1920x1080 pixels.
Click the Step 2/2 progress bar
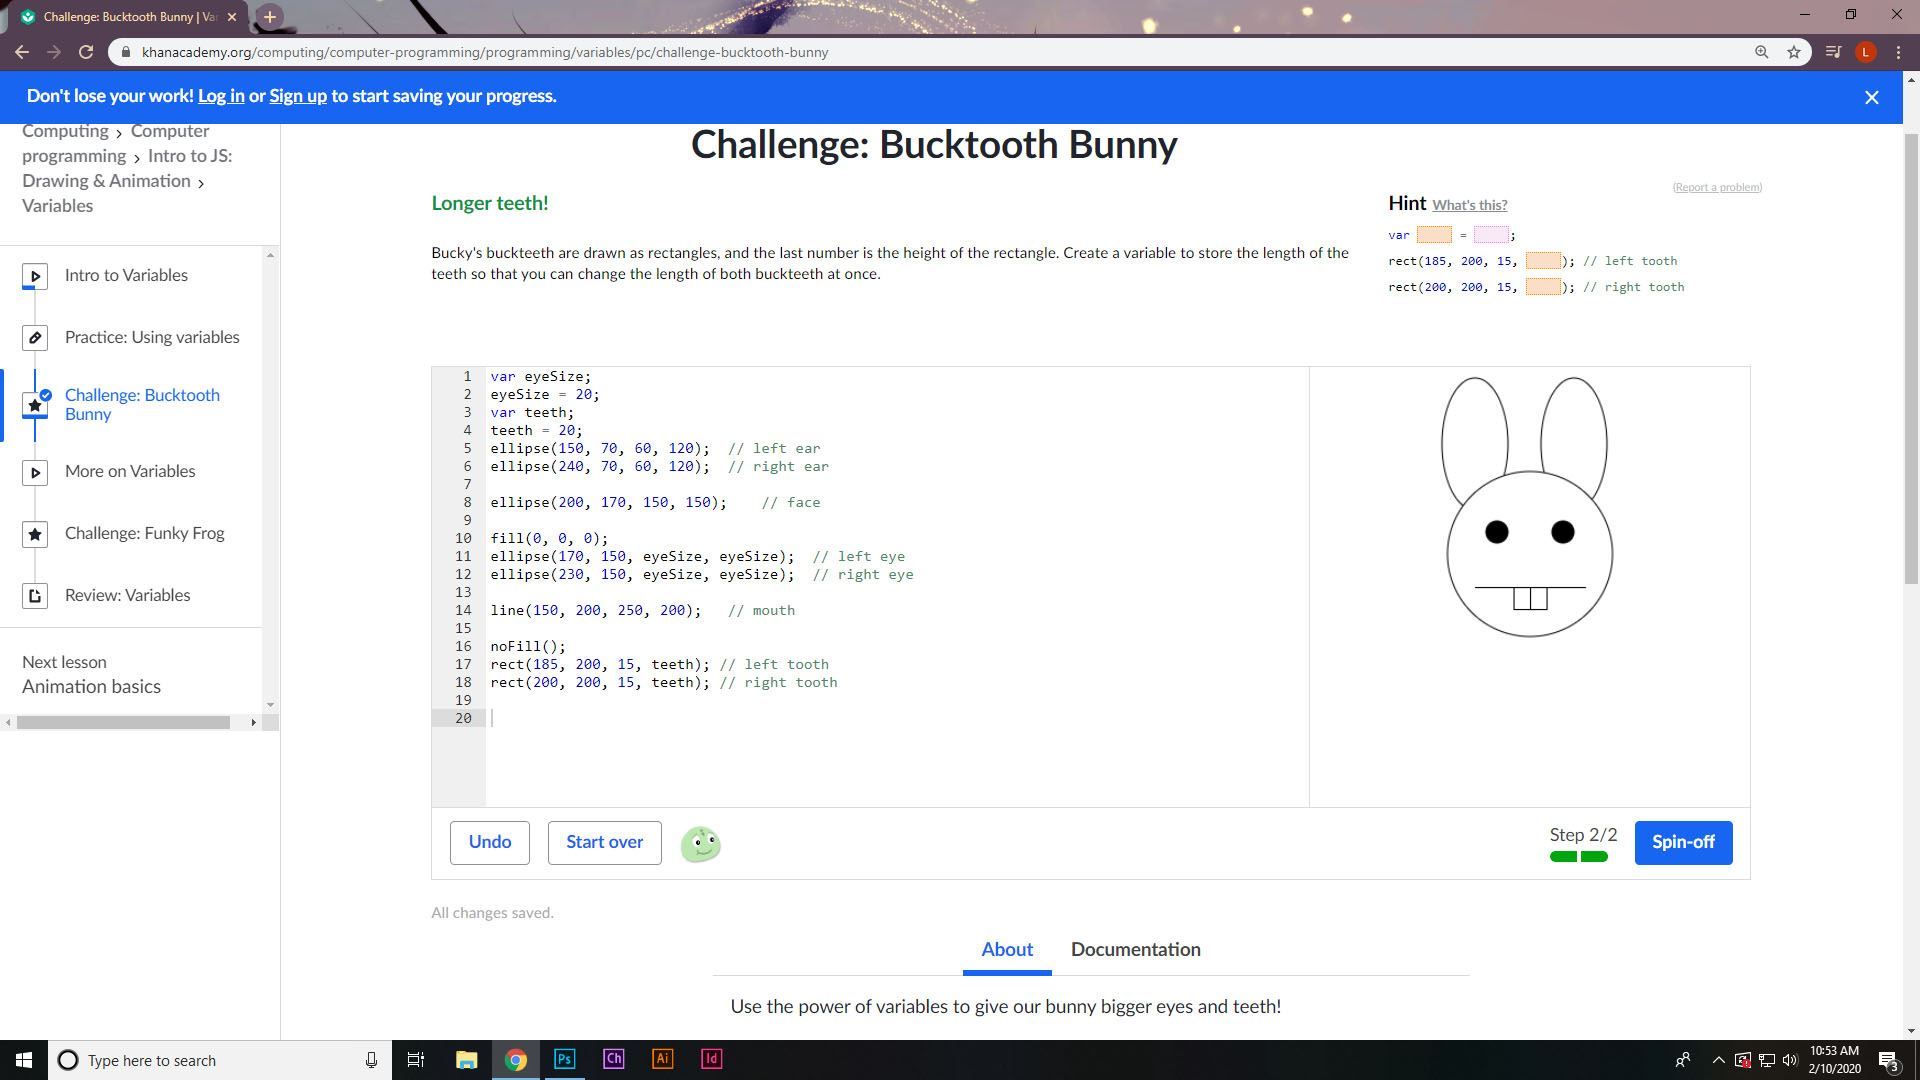1578,856
